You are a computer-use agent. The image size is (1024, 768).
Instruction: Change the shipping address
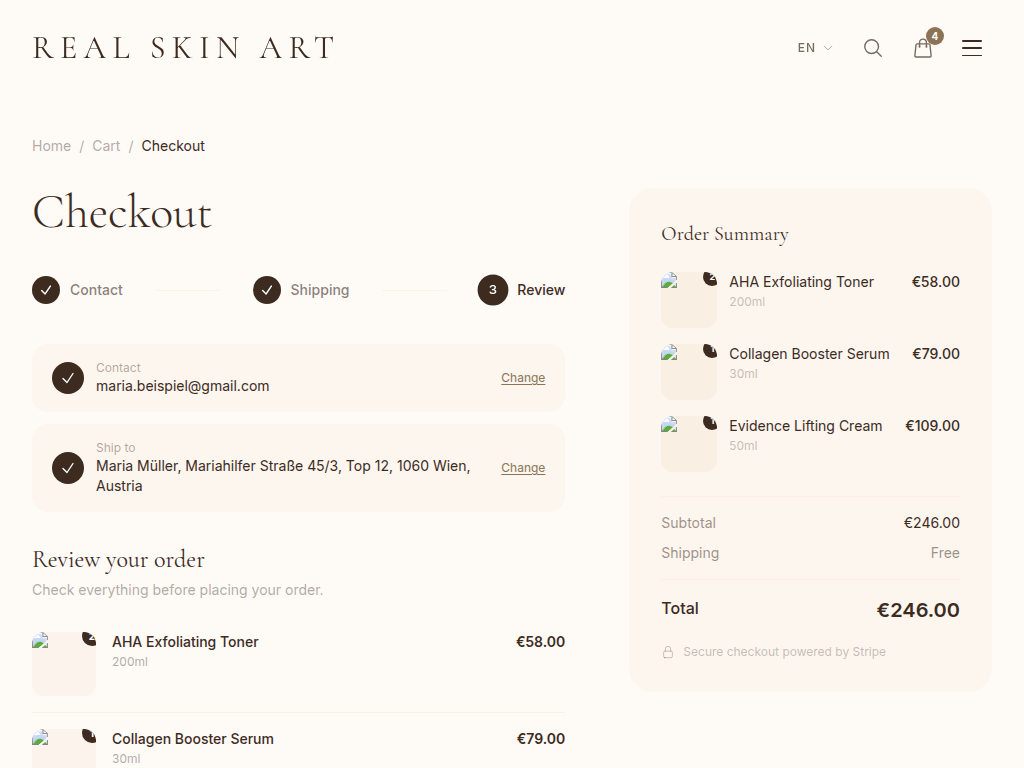[x=523, y=468]
